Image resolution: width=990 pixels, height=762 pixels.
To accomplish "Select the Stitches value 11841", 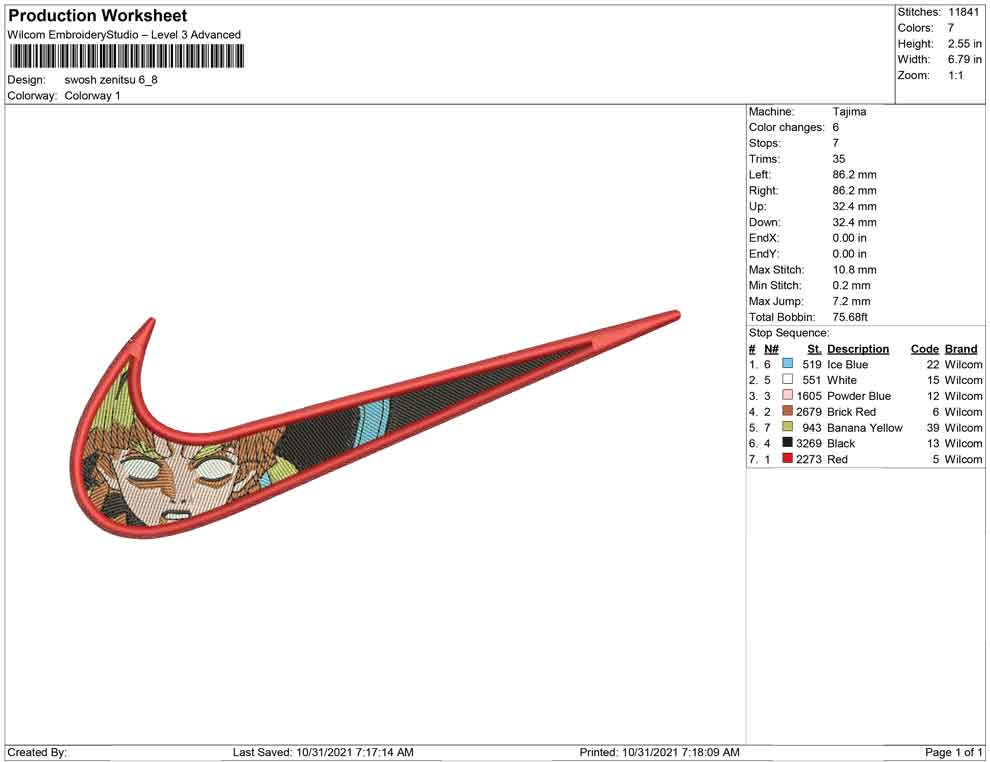I will tap(963, 12).
